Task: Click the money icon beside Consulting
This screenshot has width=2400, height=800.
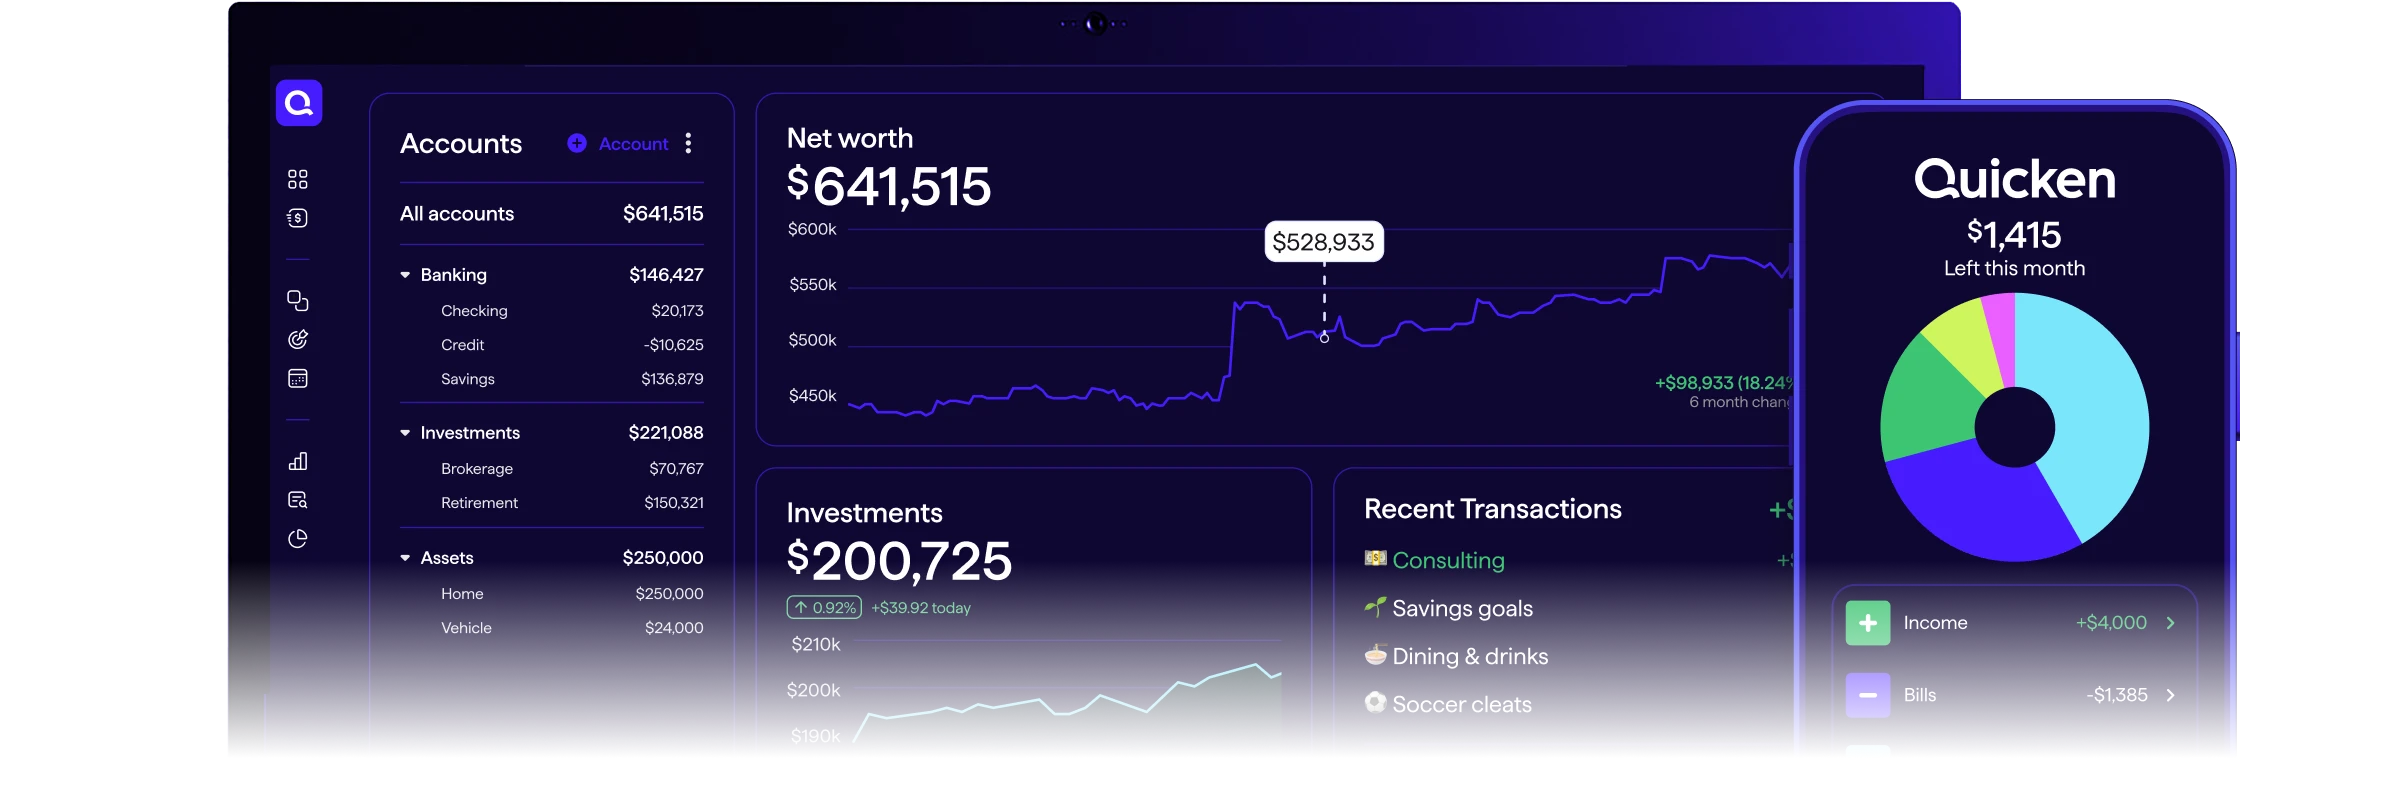Action: click(1376, 558)
